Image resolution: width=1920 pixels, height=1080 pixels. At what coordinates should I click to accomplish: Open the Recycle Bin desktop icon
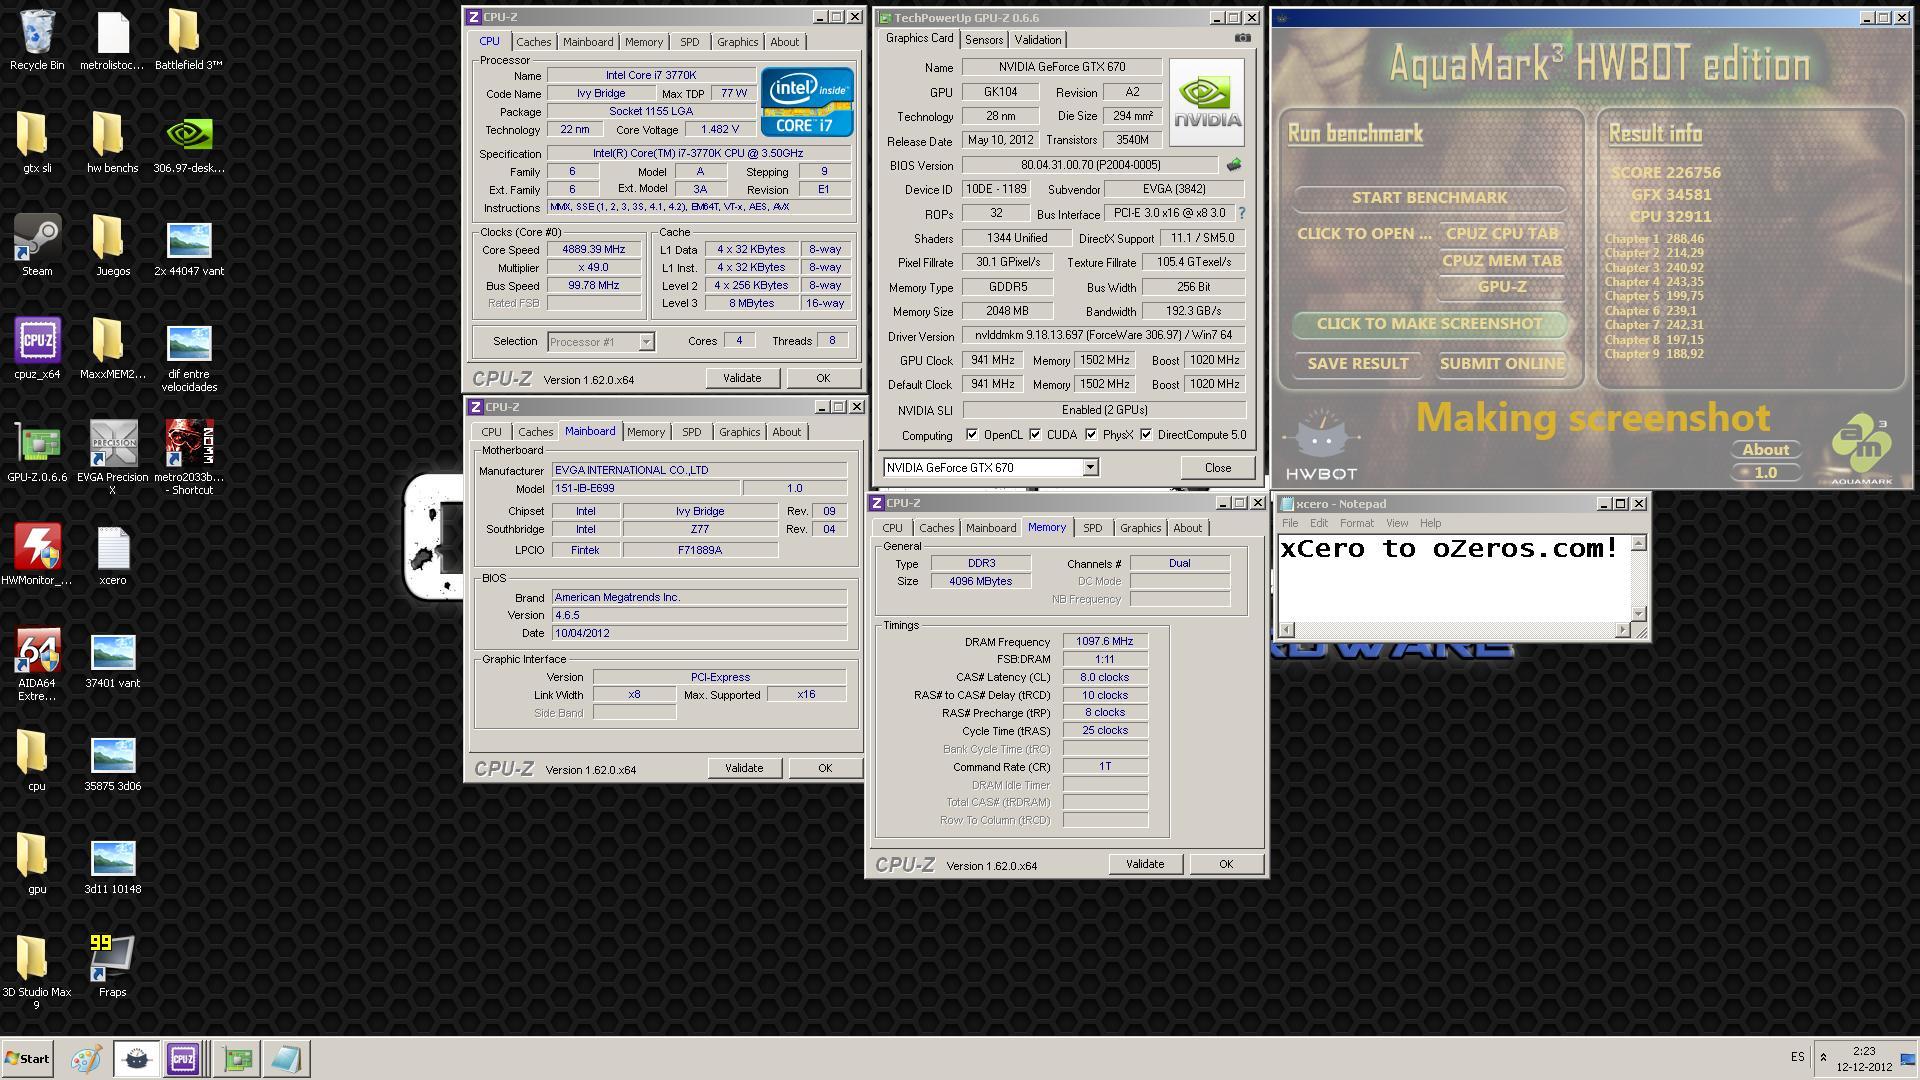coord(37,40)
